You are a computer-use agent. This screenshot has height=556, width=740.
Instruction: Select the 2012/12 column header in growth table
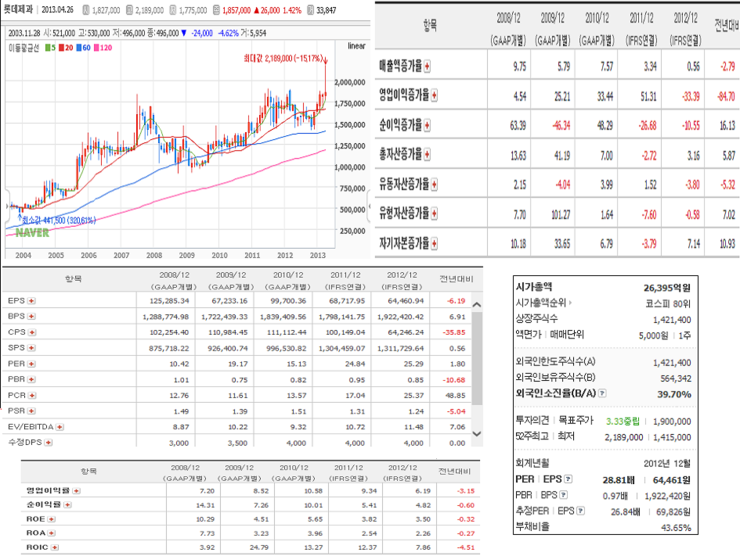point(685,18)
